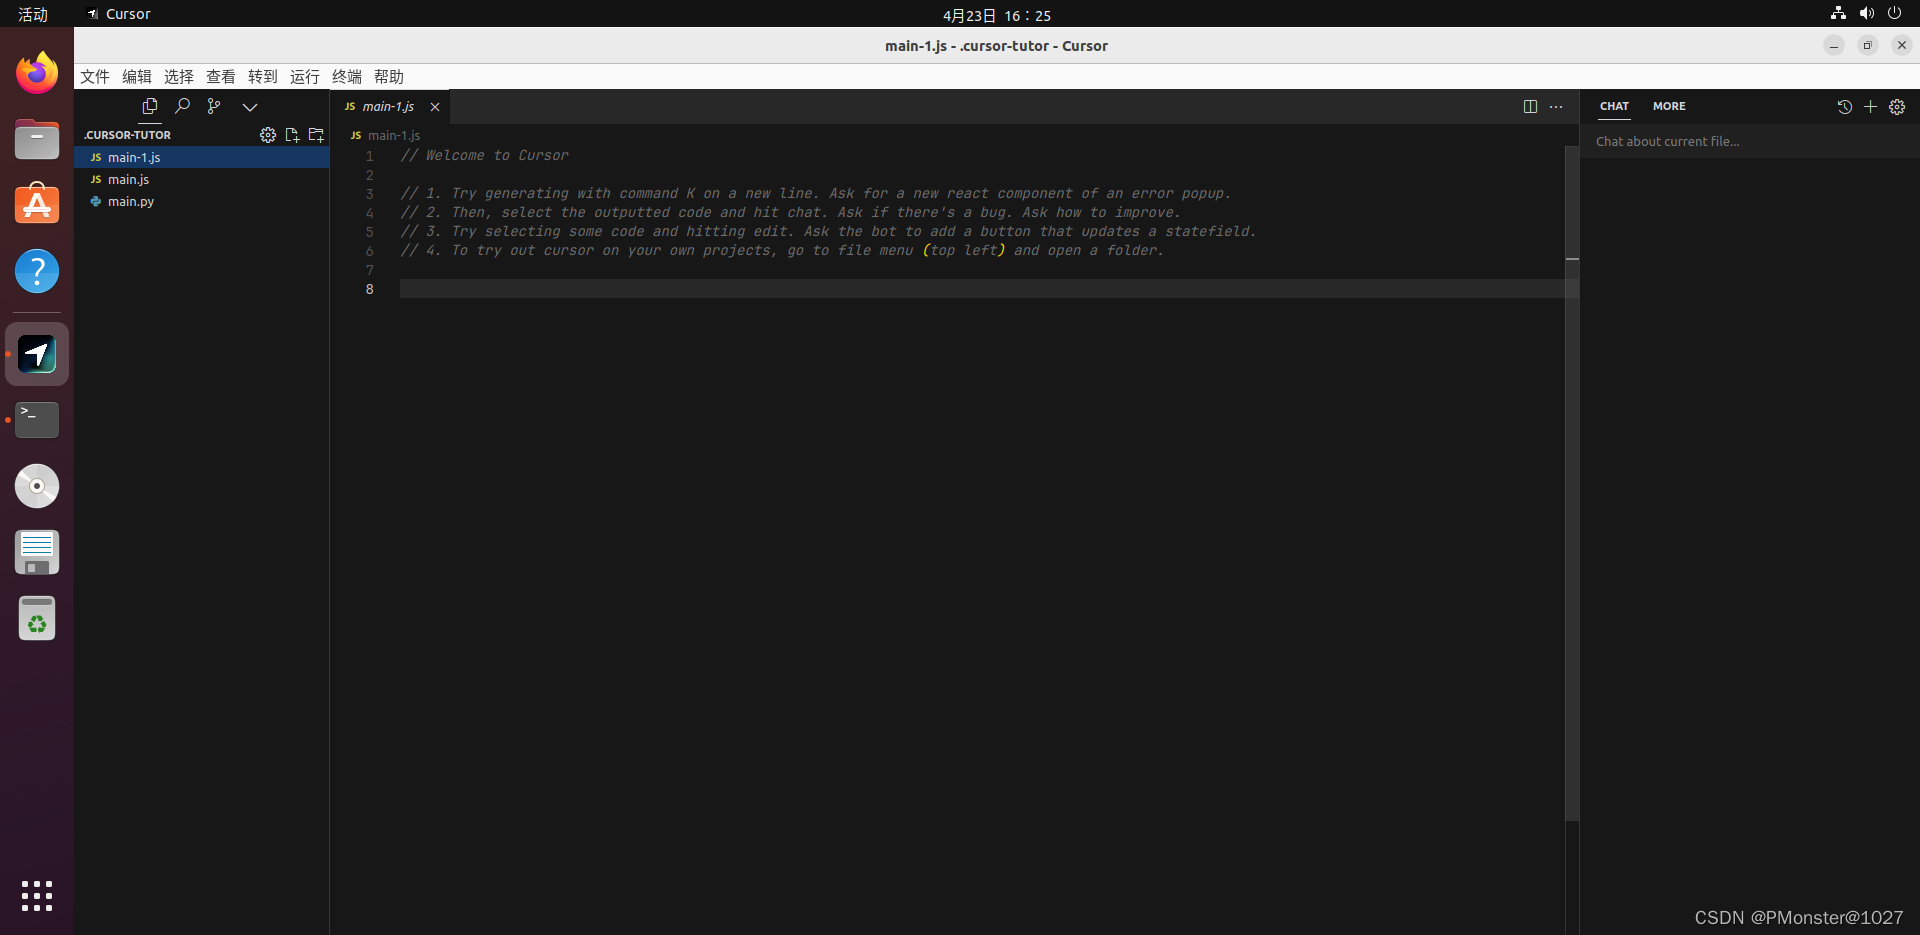
Task: Mute system volume via speaker icon
Action: point(1866,13)
